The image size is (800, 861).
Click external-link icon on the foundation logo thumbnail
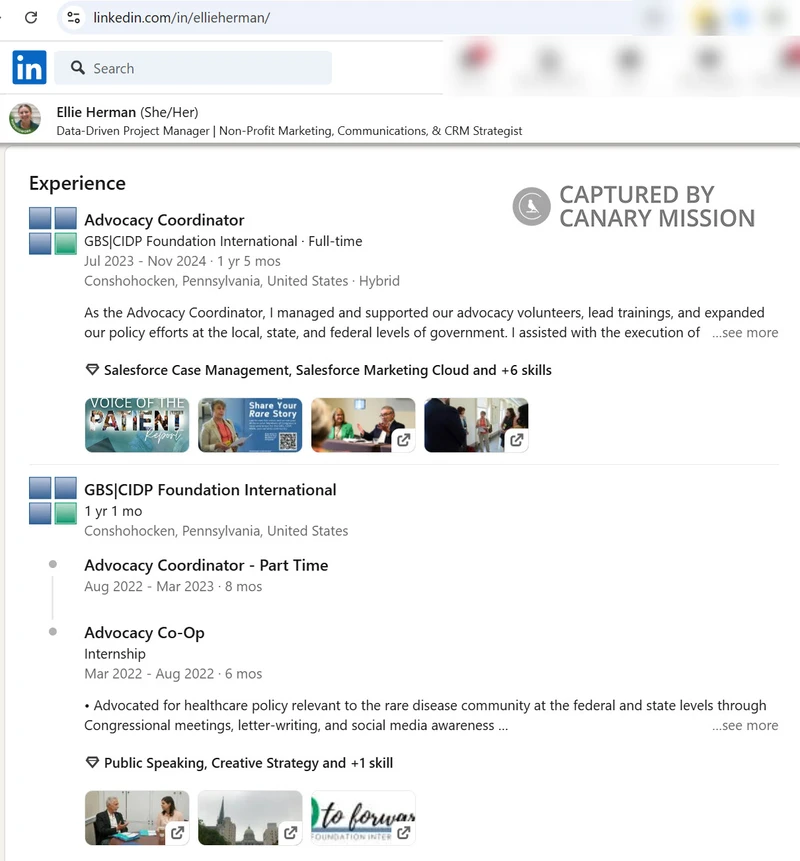(x=404, y=832)
